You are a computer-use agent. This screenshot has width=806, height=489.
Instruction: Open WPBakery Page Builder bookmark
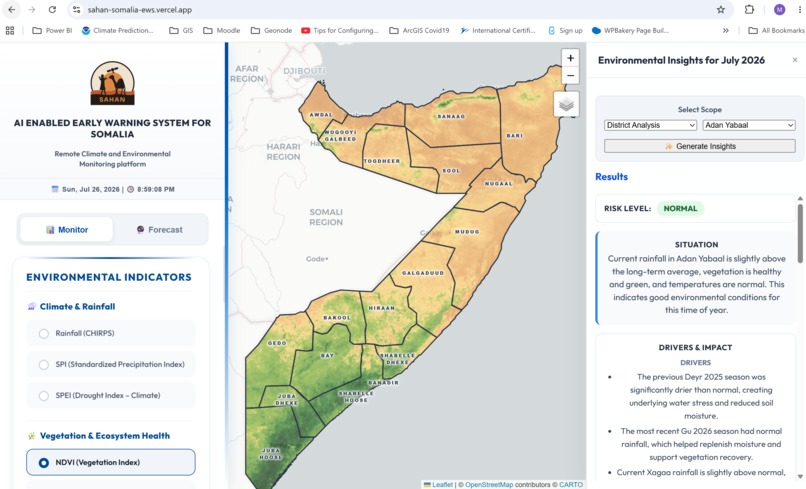[x=630, y=30]
